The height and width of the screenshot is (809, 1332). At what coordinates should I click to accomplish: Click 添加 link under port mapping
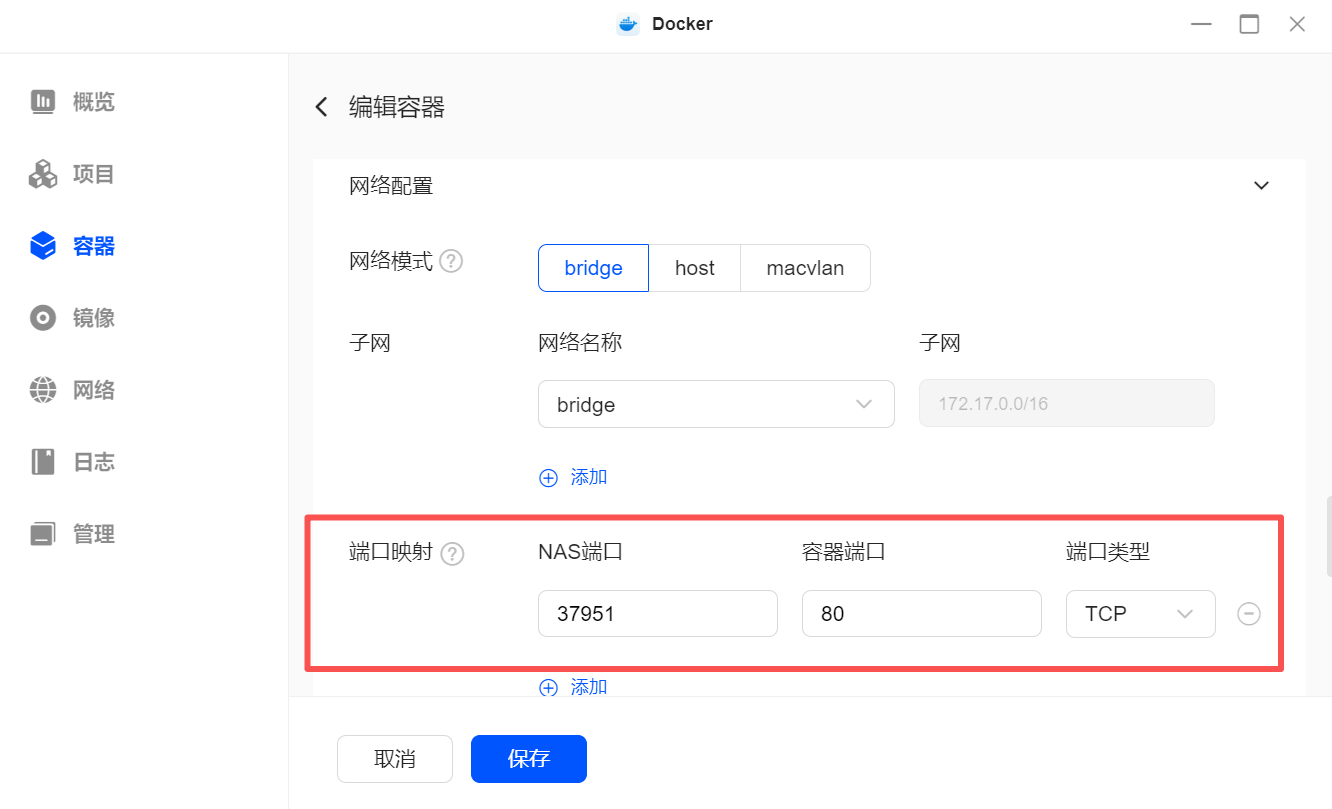point(589,687)
